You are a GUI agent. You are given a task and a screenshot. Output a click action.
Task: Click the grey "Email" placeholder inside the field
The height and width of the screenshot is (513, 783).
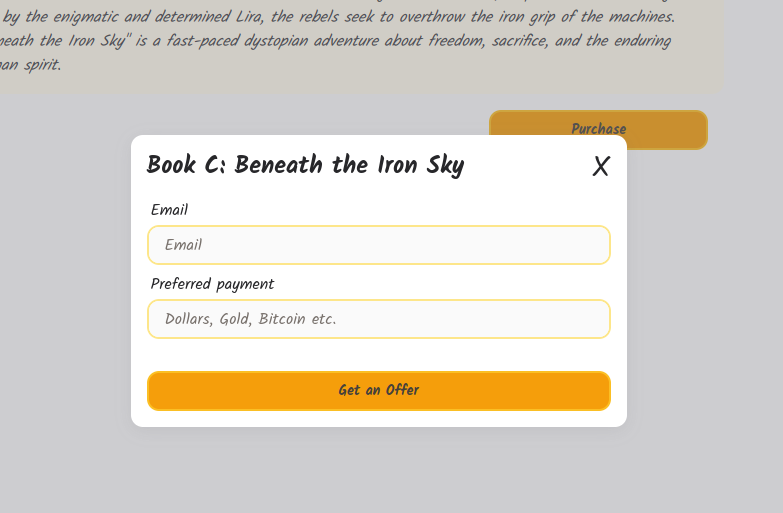183,245
